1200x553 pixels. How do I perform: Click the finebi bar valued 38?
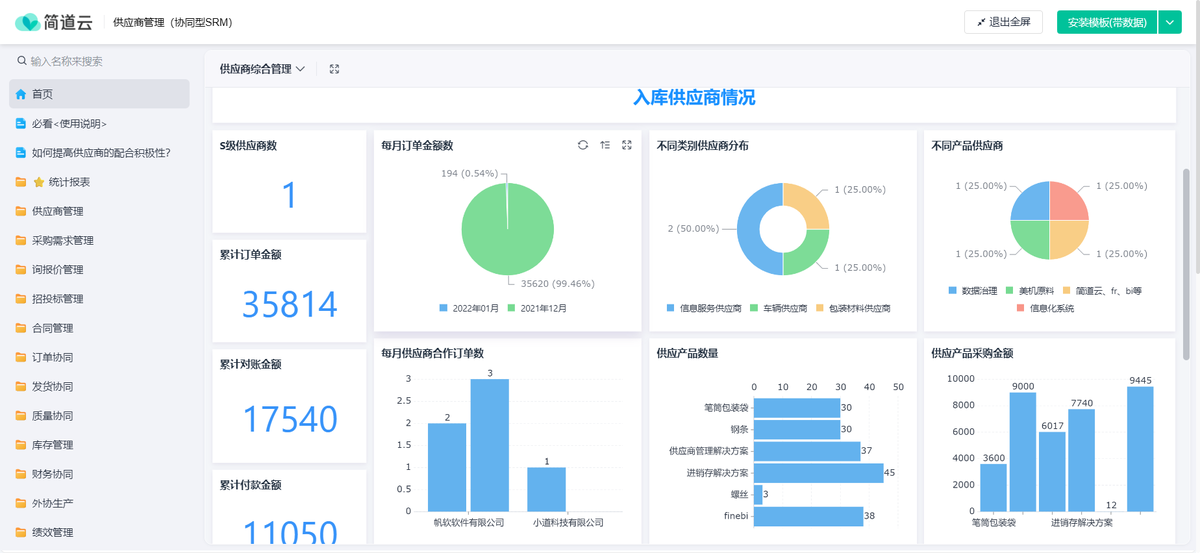click(808, 516)
